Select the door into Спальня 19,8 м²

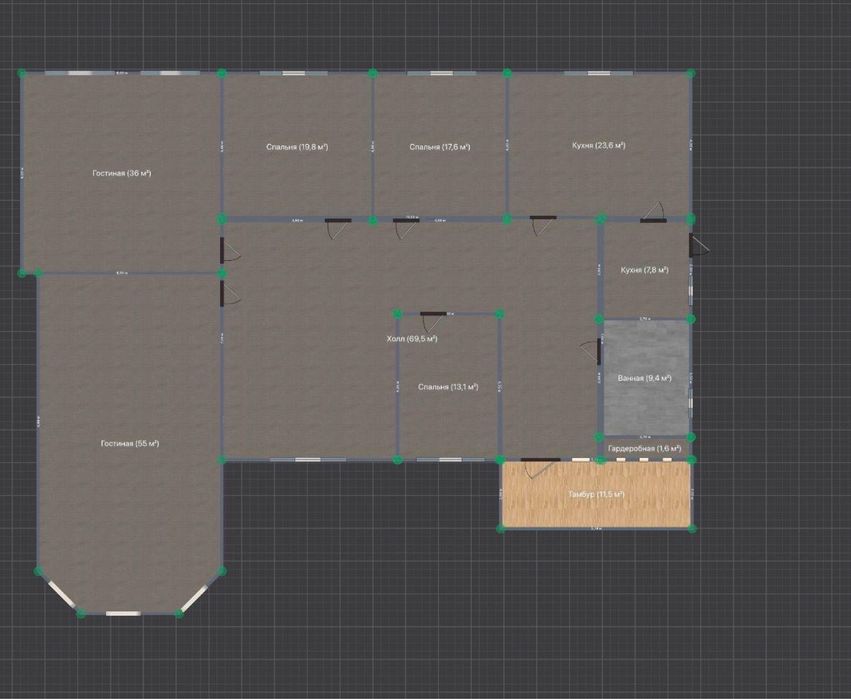click(338, 228)
